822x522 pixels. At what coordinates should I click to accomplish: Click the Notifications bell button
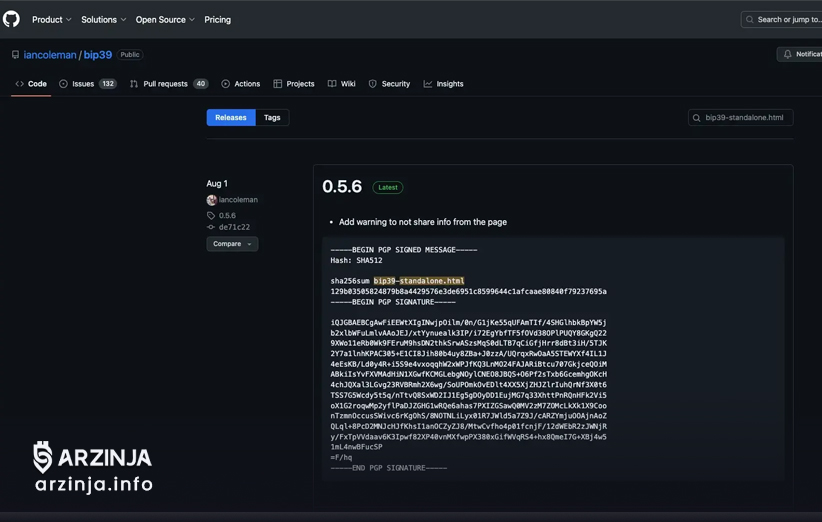point(799,54)
